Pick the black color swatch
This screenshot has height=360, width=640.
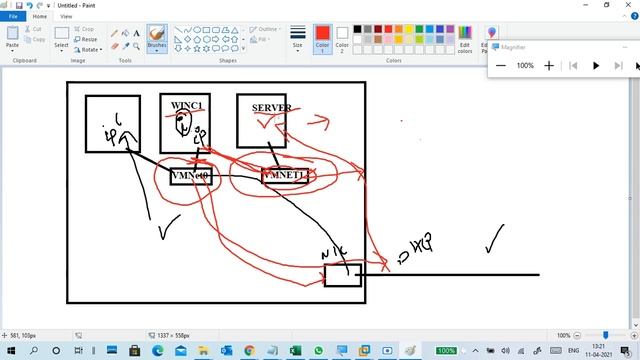tap(358, 29)
